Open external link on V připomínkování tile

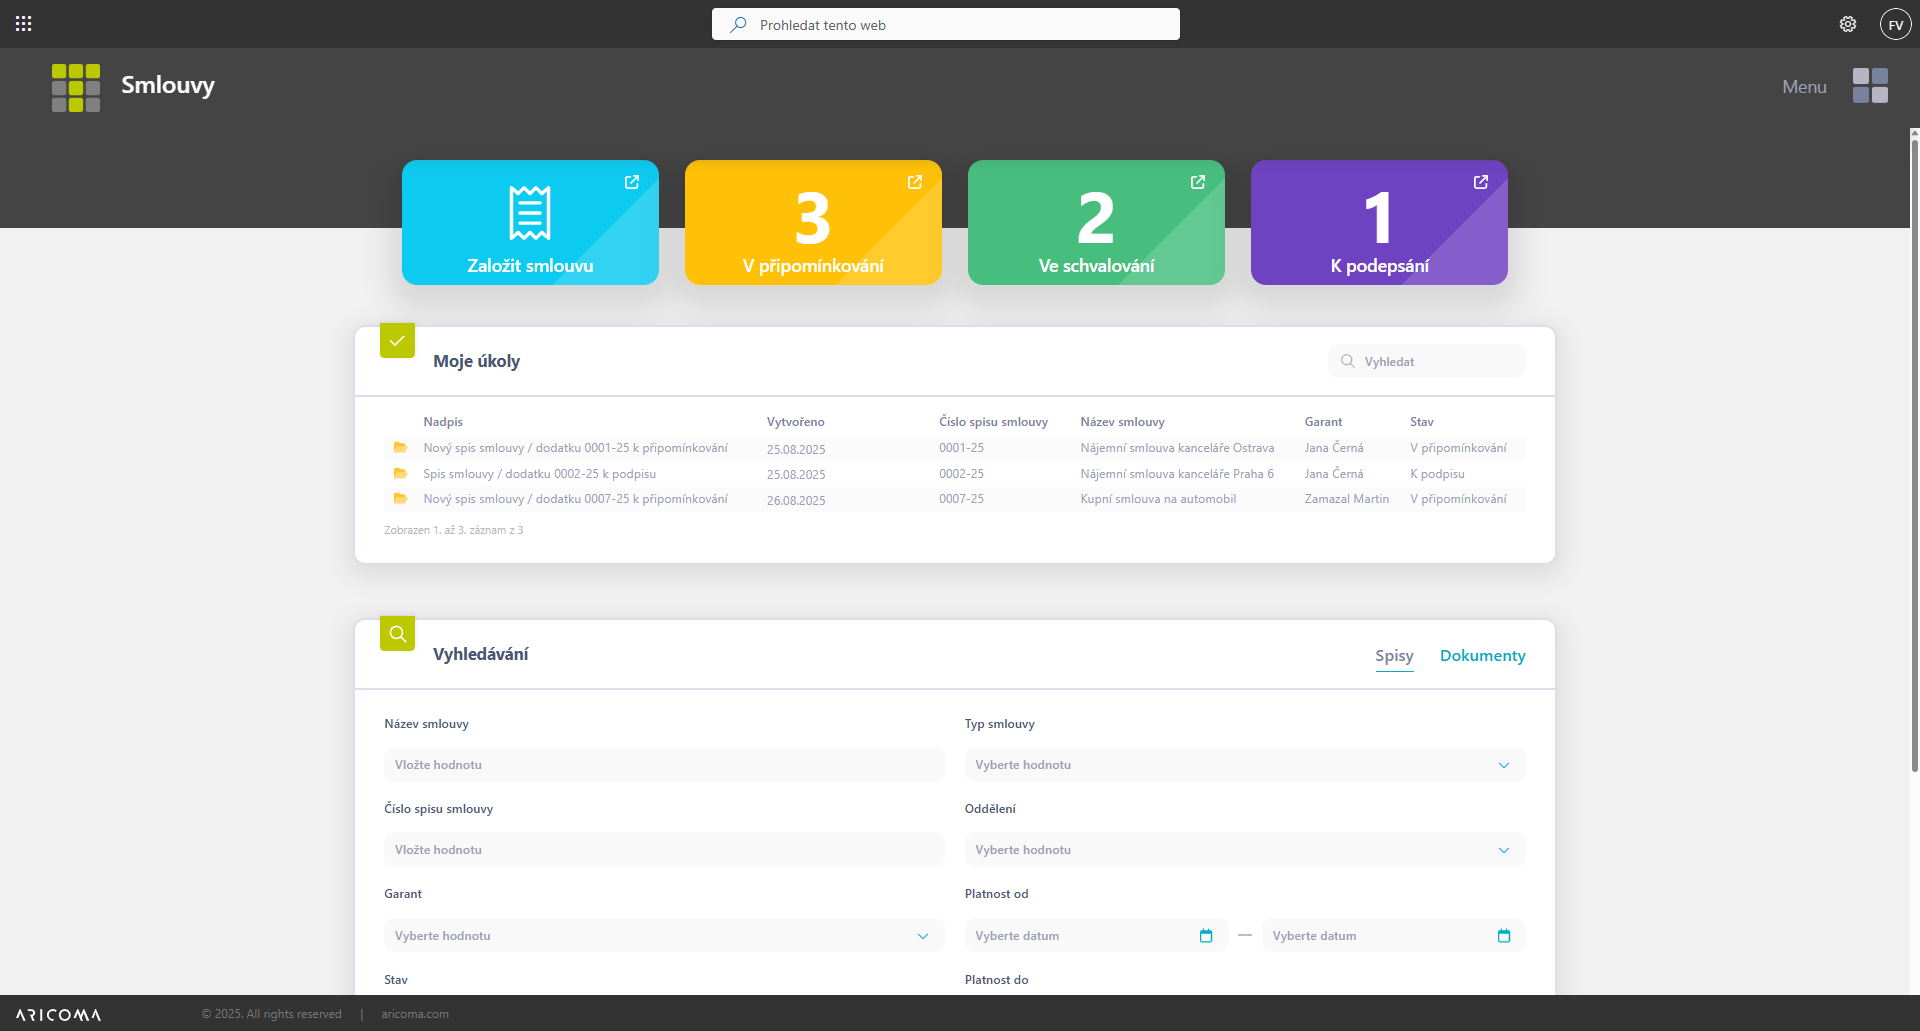[914, 182]
